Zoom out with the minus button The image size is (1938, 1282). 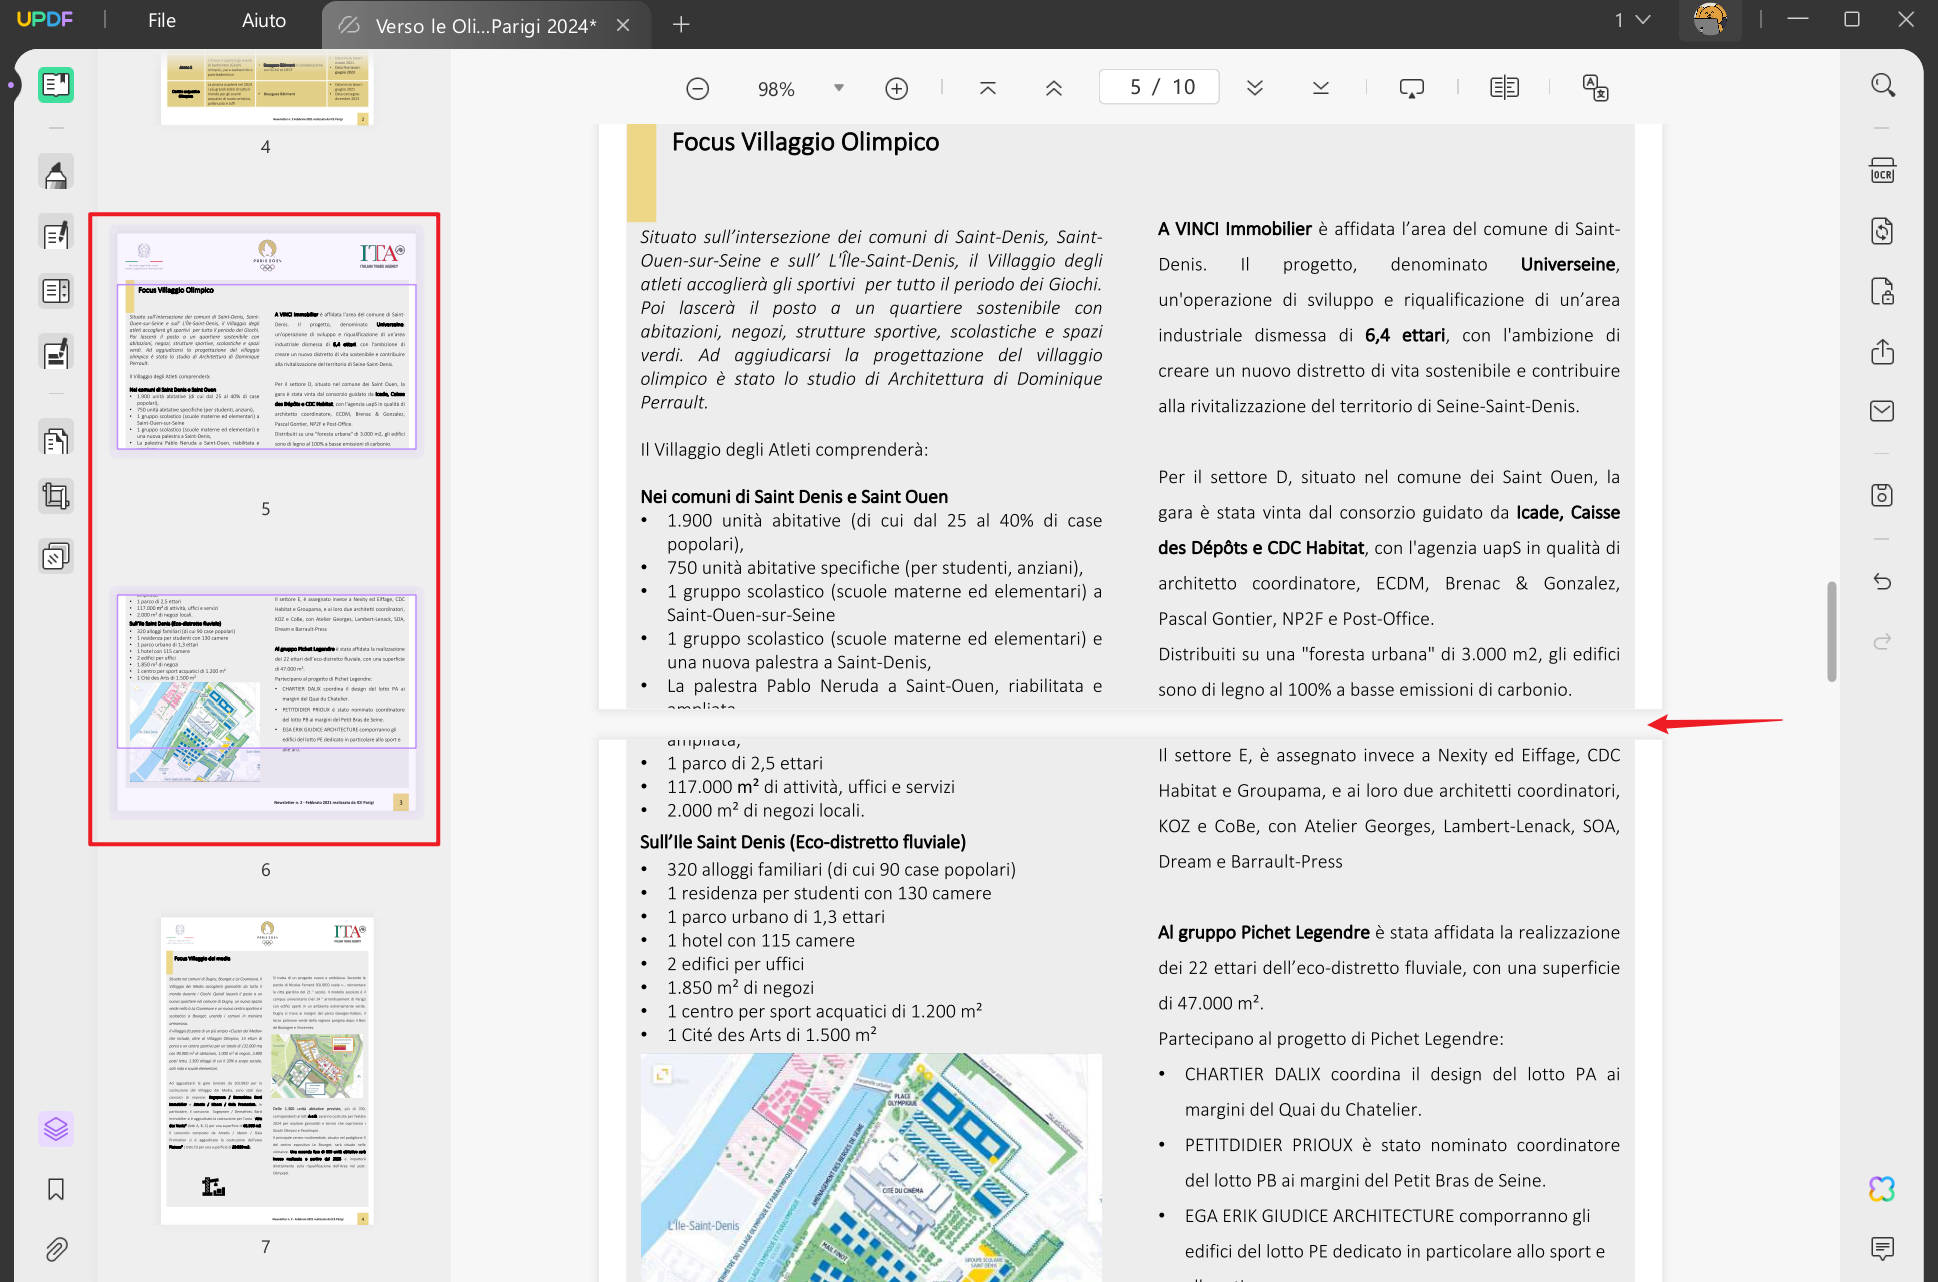pos(698,89)
